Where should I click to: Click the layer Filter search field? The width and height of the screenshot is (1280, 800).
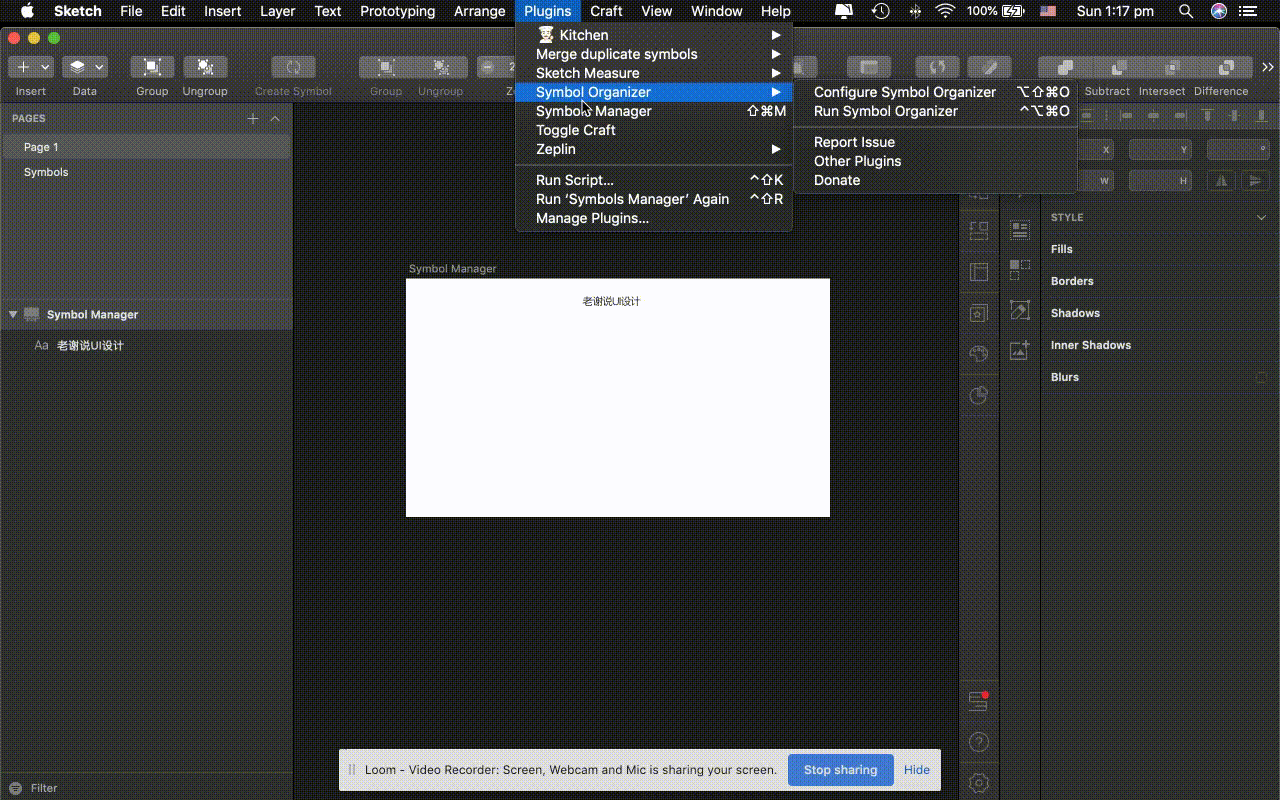(146, 788)
